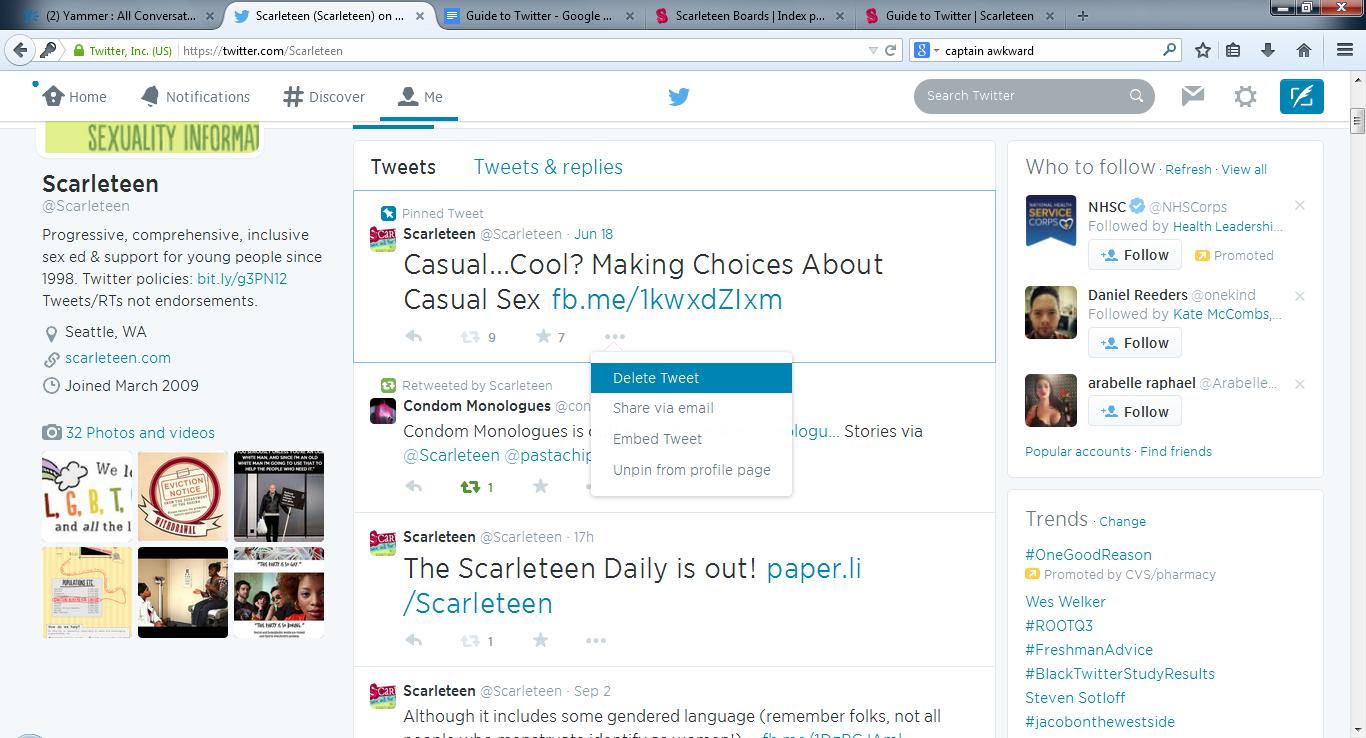Viewport: 1366px width, 738px height.
Task: Favorite the pinned Casual Sex tweet
Action: 542,337
